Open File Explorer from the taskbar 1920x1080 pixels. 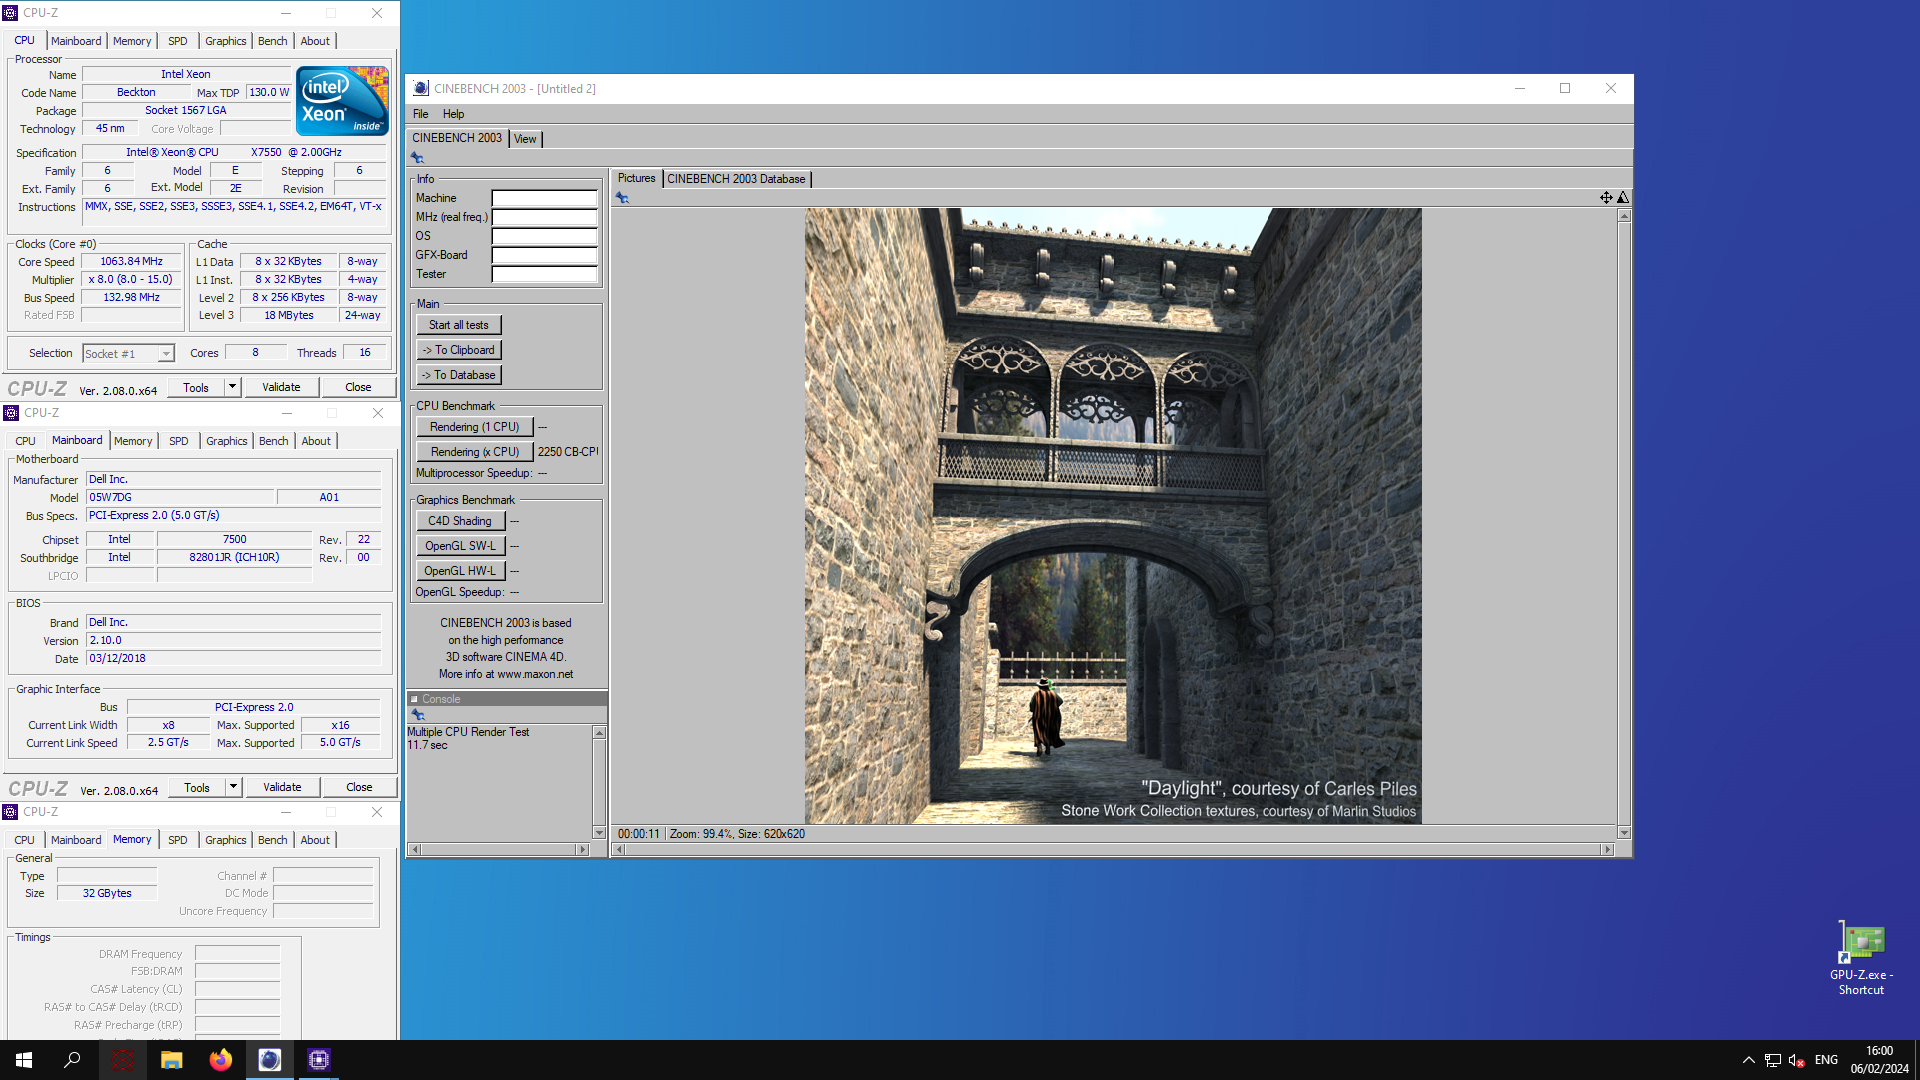[x=172, y=1060]
